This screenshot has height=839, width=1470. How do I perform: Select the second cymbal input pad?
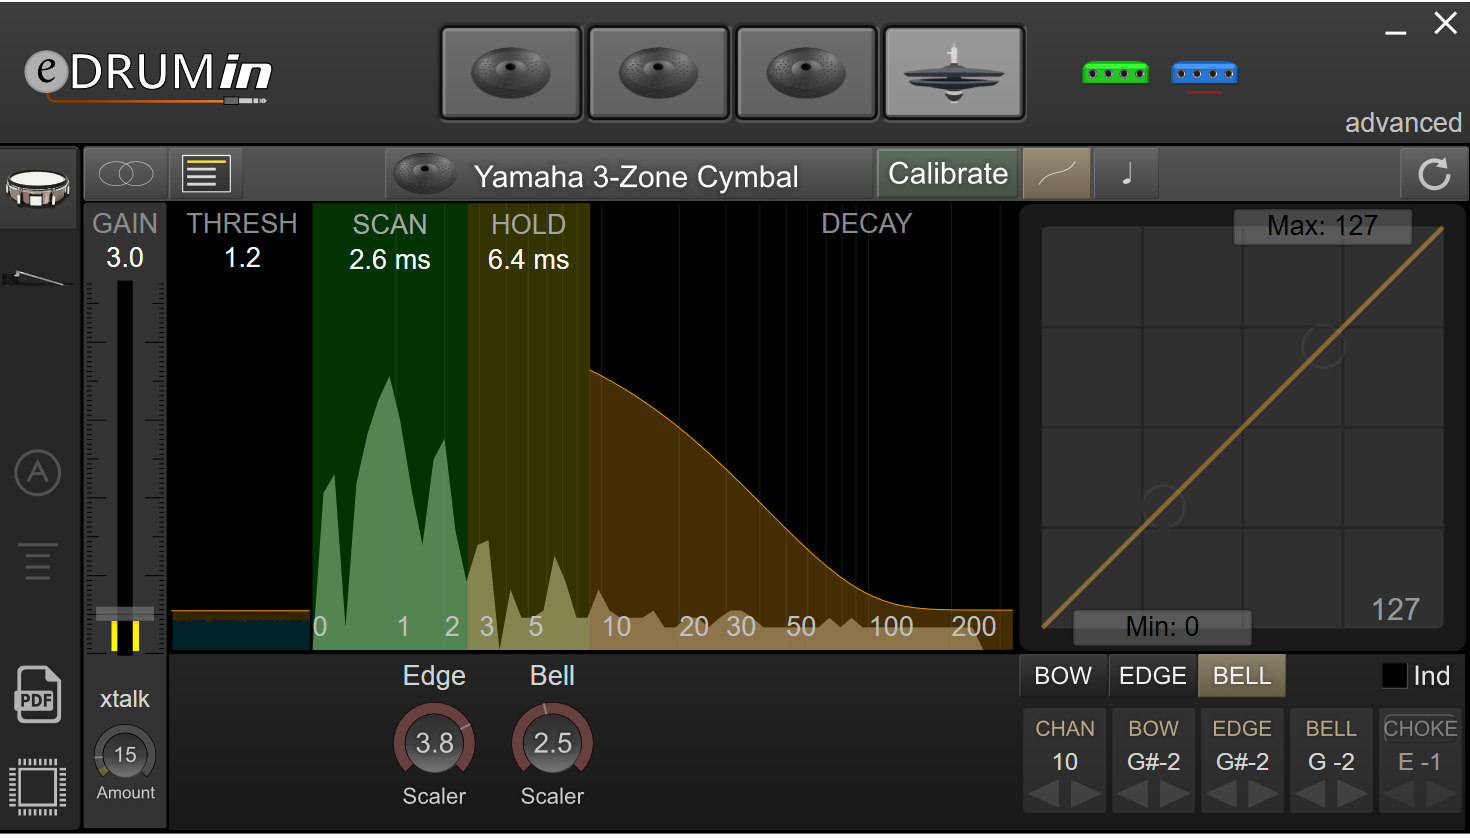[659, 73]
